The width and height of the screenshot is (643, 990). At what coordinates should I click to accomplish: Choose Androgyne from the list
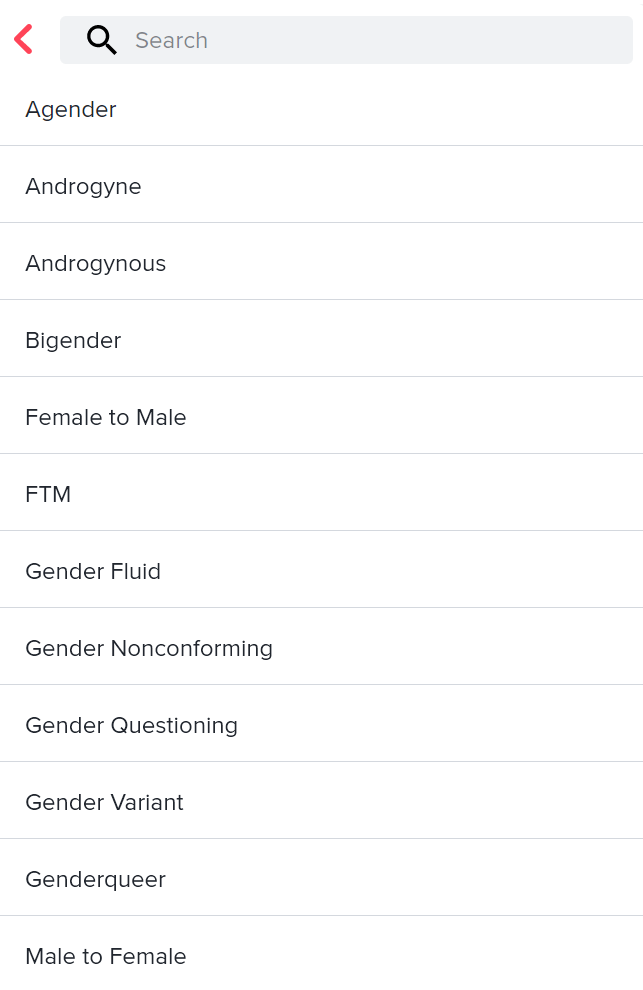[x=83, y=187]
